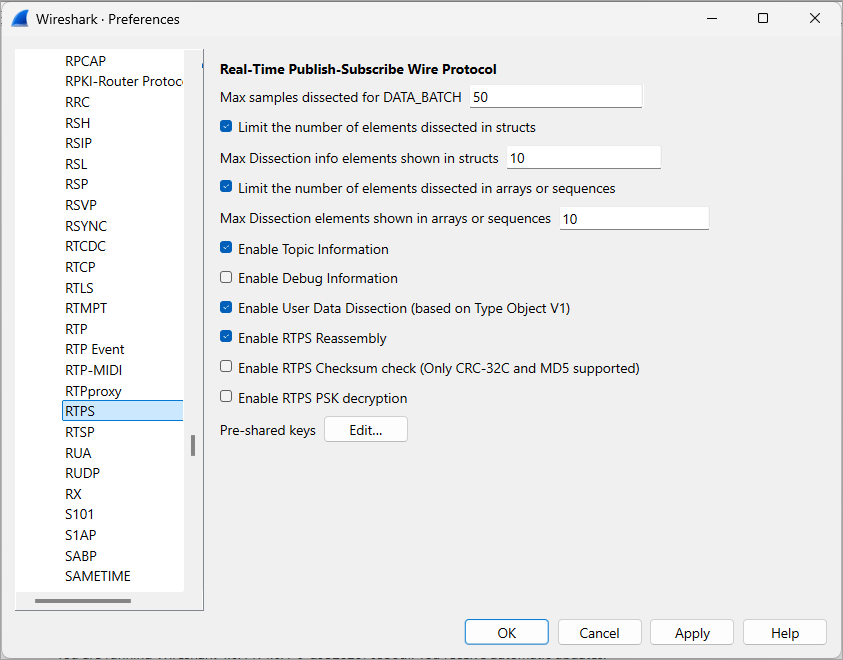Edit Max Dissection info elements in structs field

[x=583, y=158]
